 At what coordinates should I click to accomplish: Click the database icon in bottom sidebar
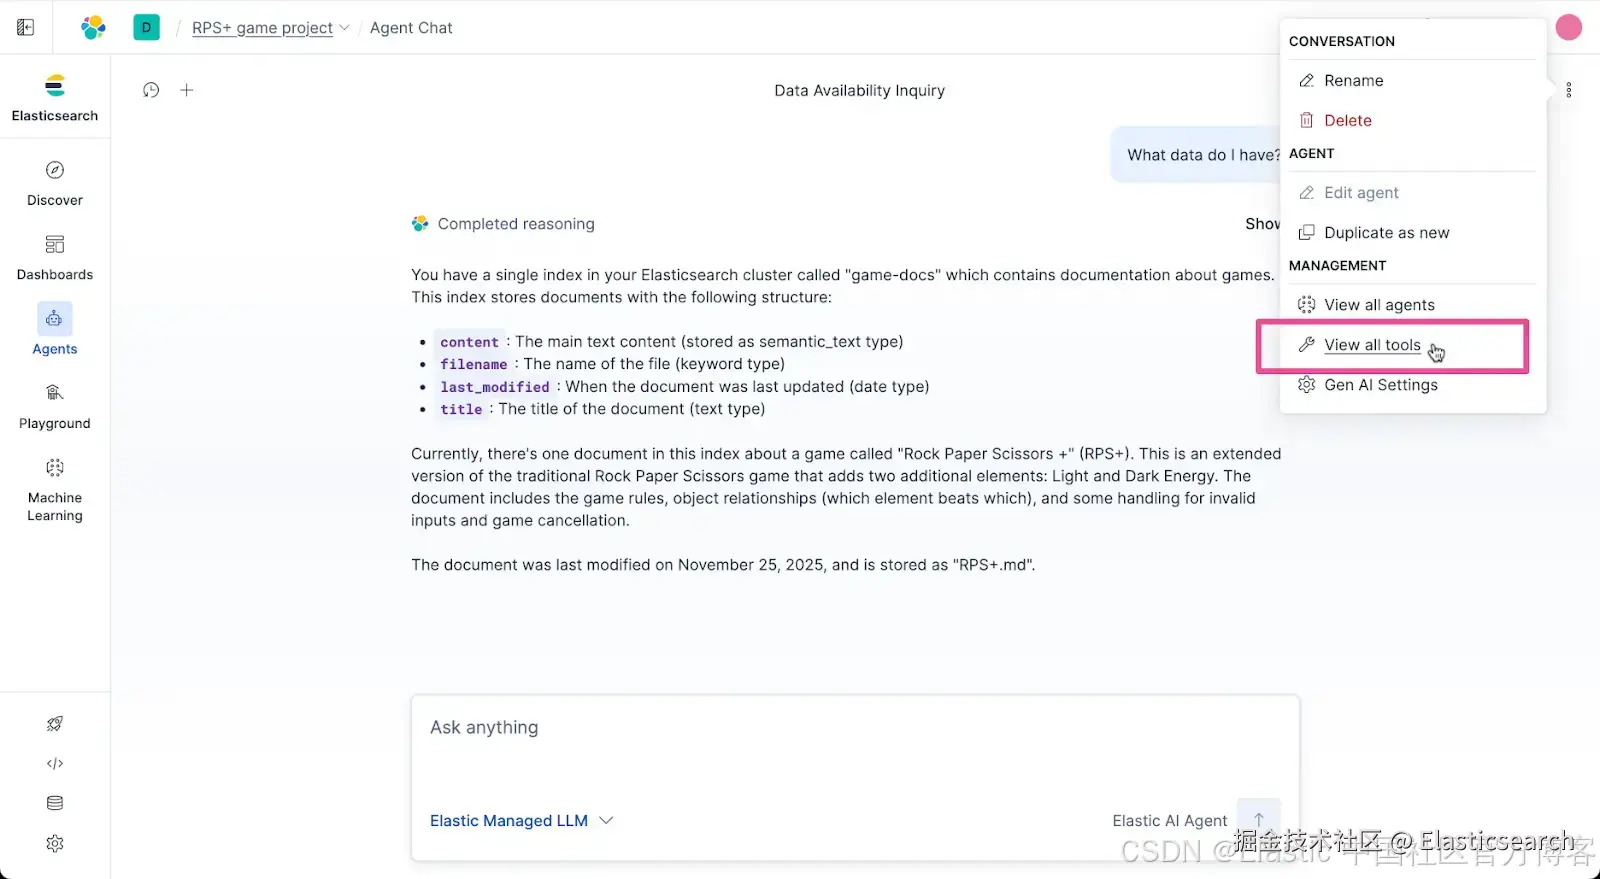[x=55, y=803]
